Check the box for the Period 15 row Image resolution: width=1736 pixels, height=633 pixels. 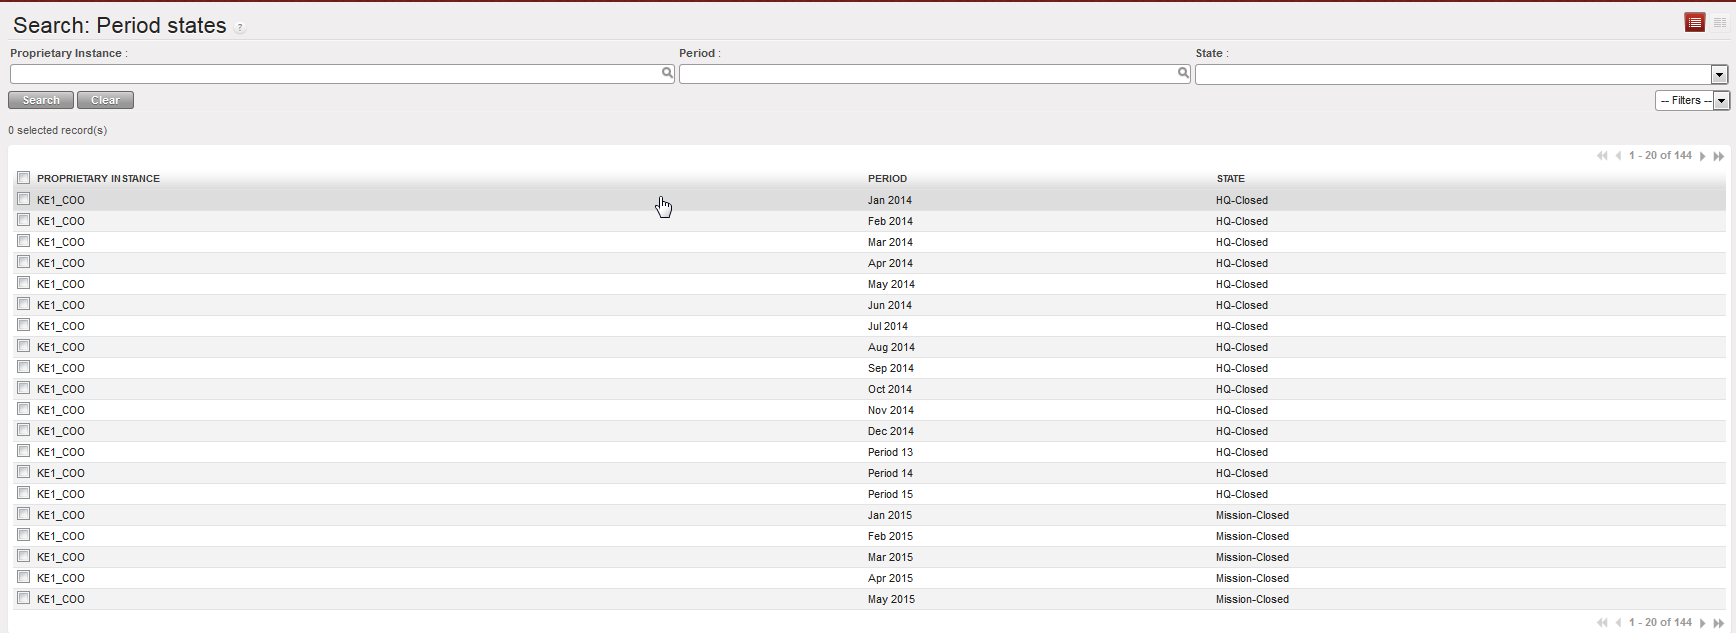coord(23,493)
